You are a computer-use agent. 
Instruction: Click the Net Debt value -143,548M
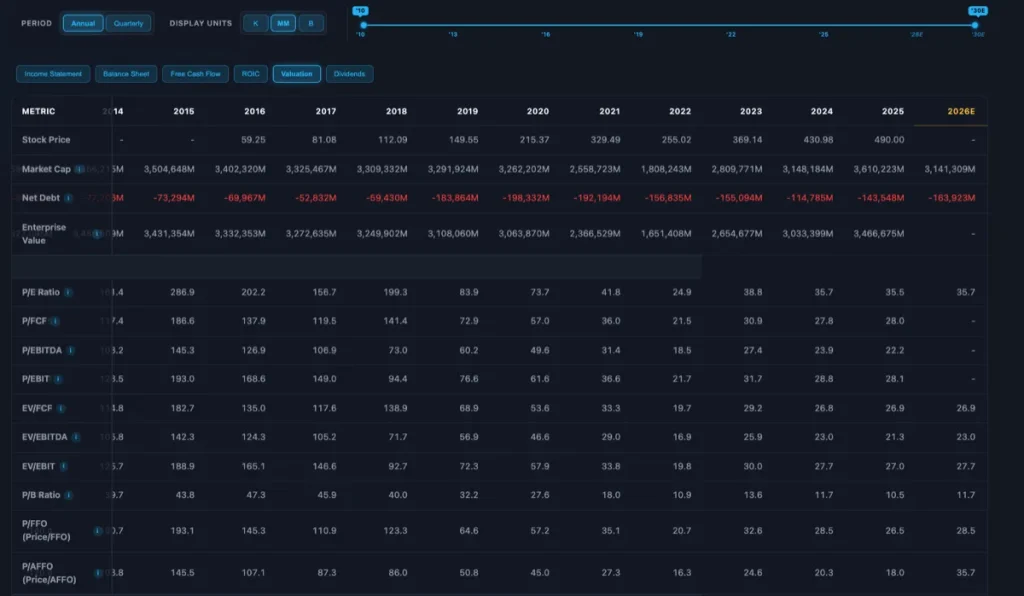[x=880, y=198]
